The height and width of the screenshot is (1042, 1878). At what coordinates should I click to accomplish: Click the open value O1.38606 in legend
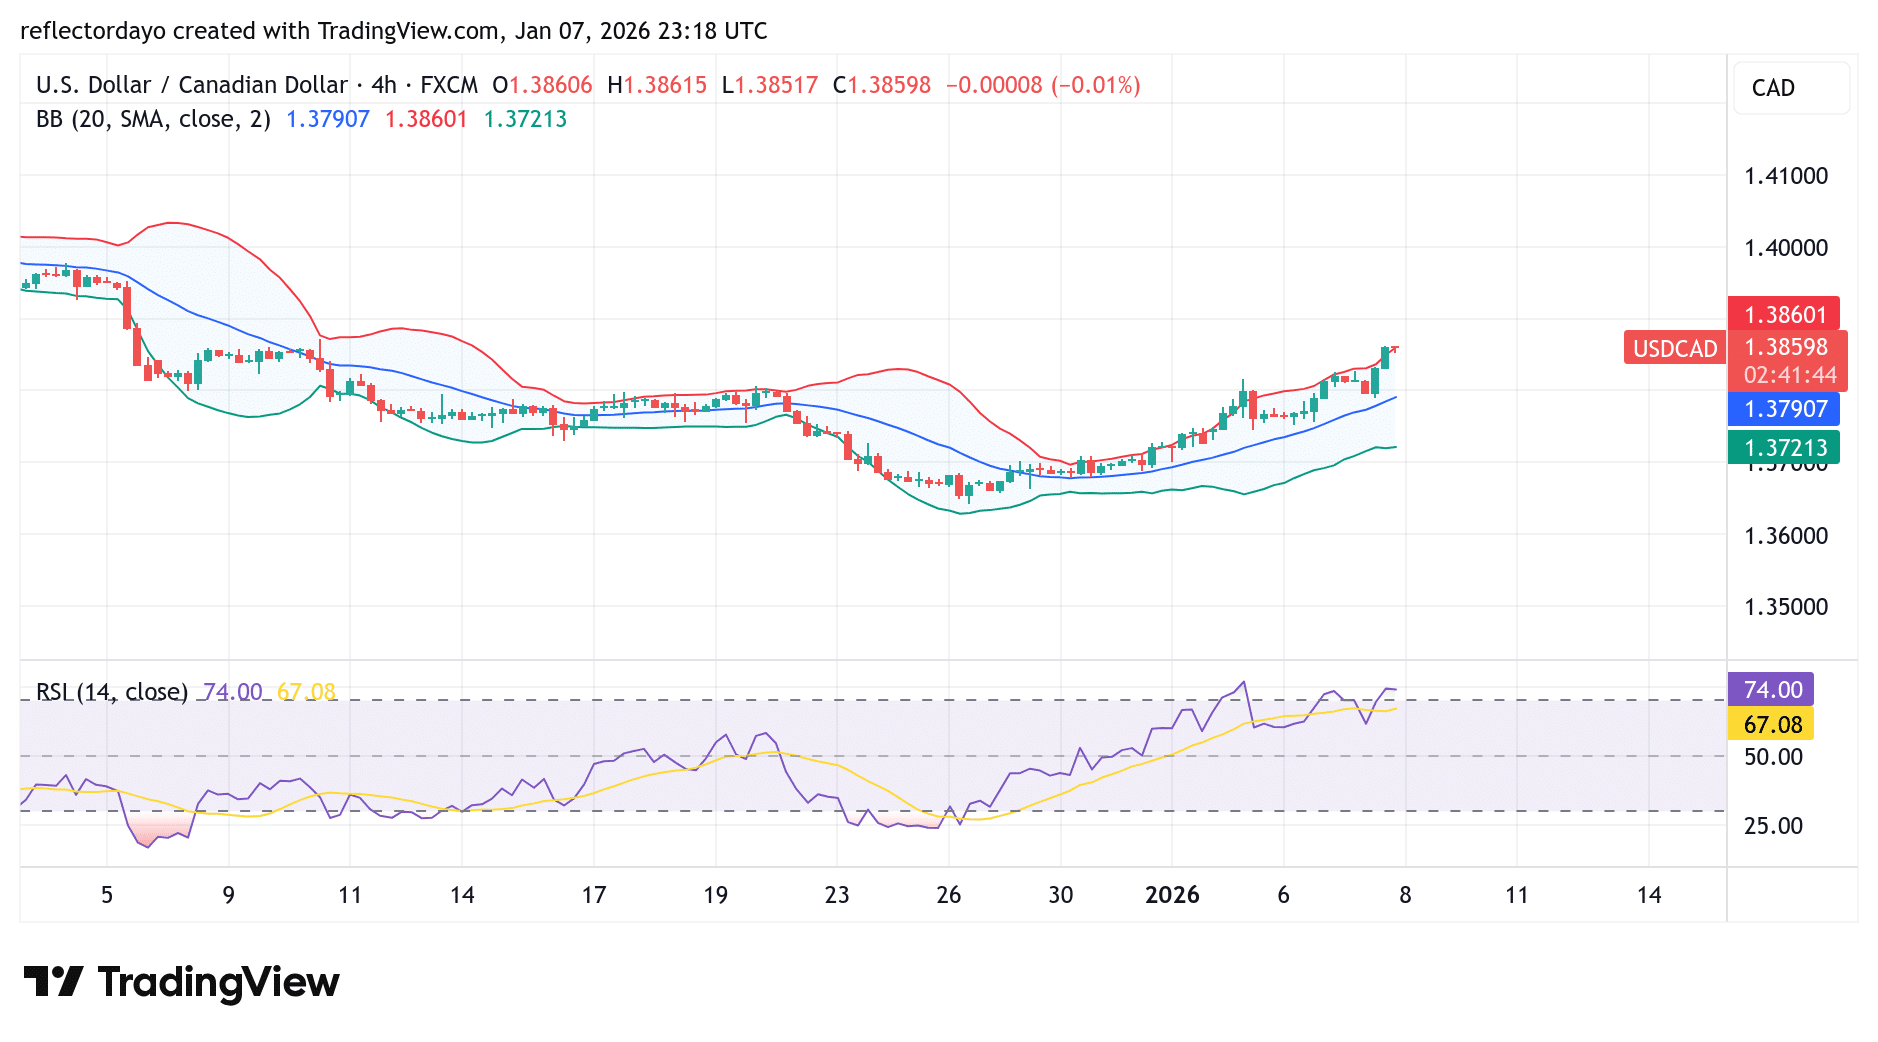point(544,85)
